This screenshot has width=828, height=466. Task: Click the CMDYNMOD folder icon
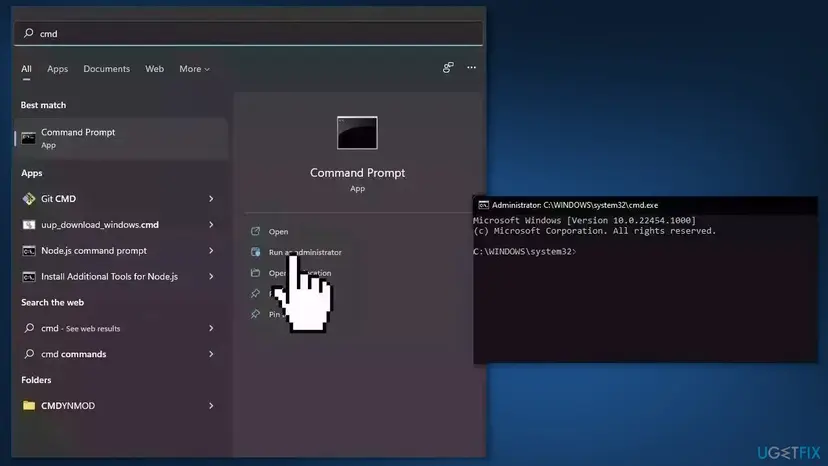click(29, 406)
